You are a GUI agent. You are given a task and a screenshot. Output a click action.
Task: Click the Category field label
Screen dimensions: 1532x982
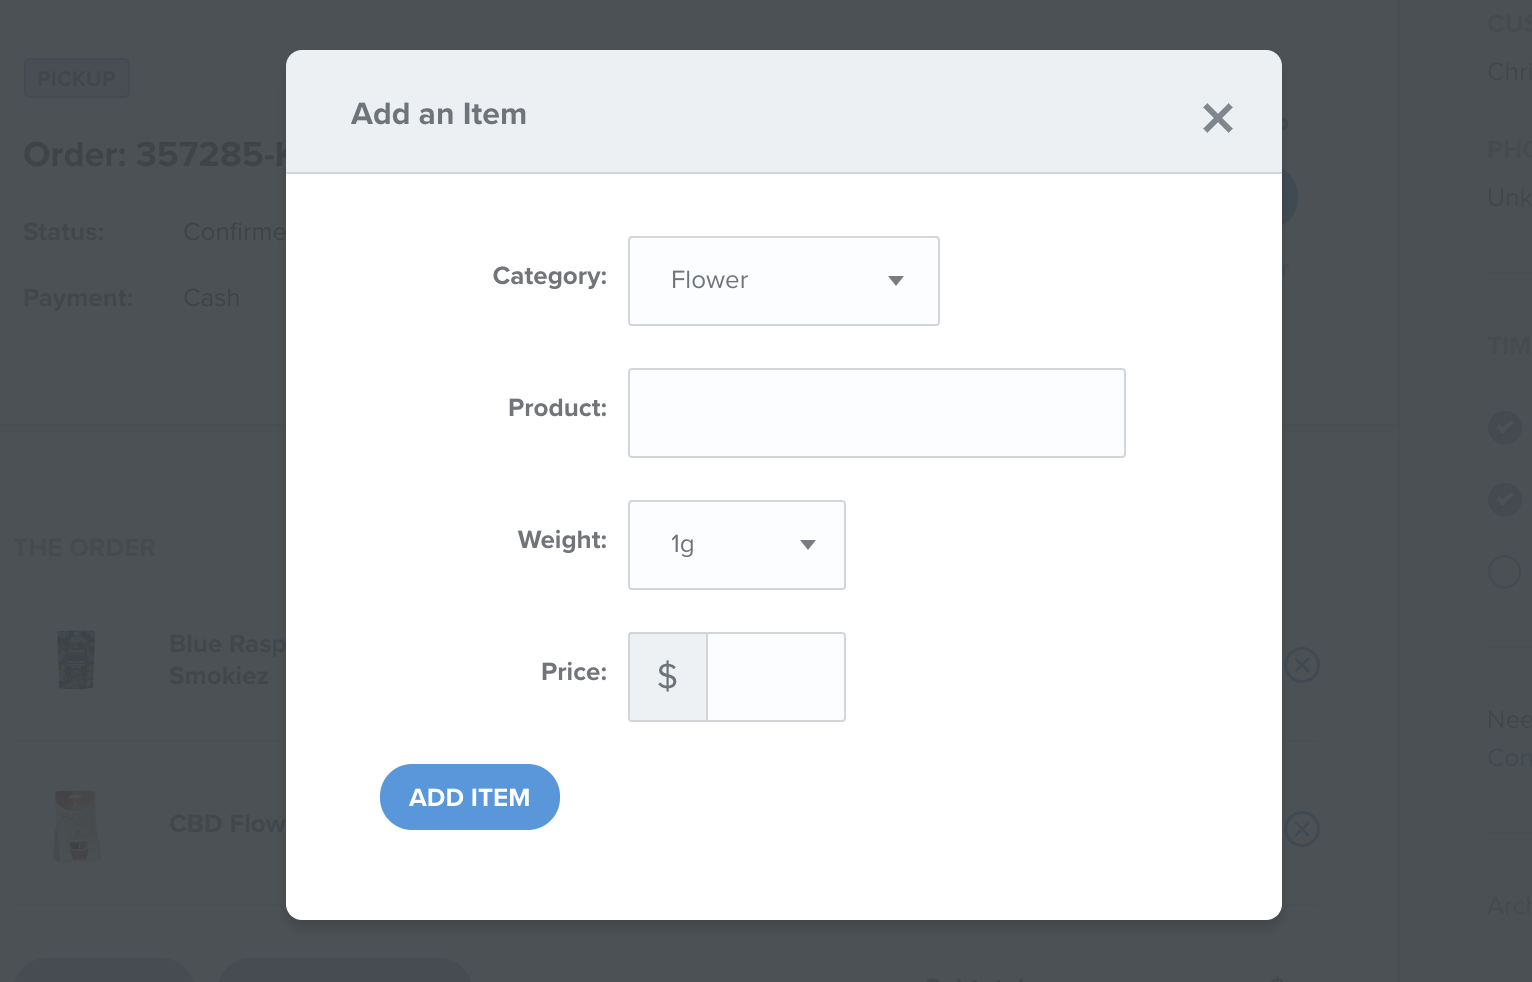(x=550, y=276)
